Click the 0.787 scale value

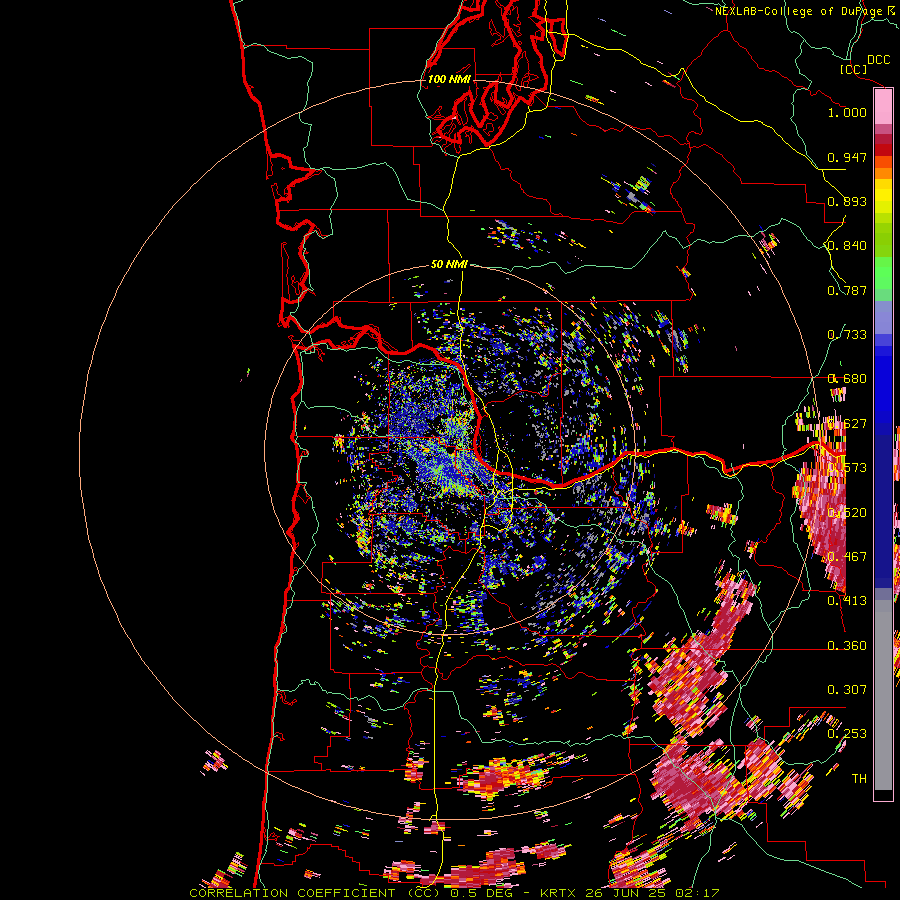(847, 290)
